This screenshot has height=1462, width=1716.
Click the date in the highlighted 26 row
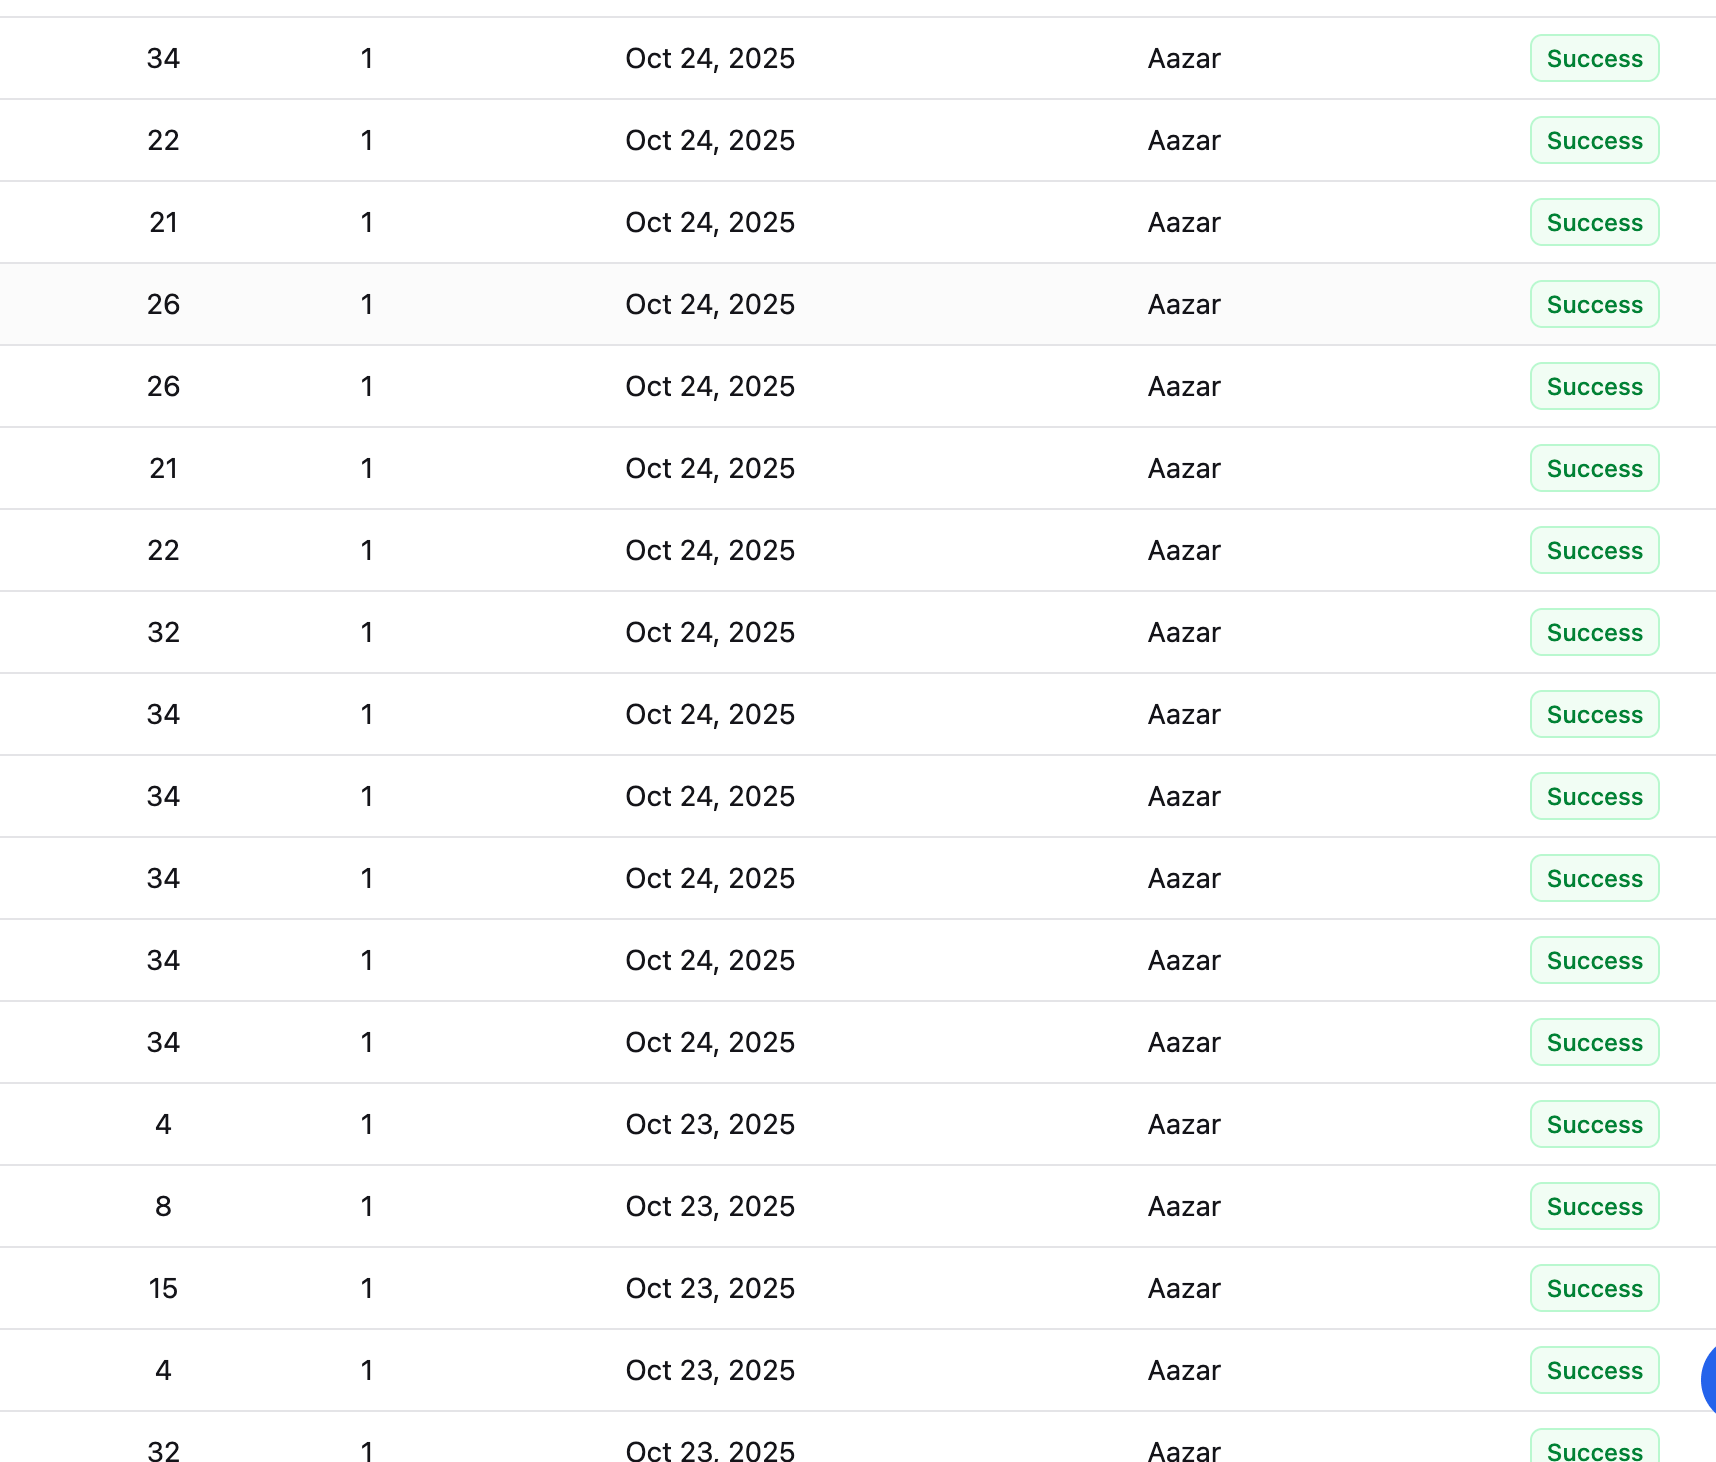click(x=710, y=304)
